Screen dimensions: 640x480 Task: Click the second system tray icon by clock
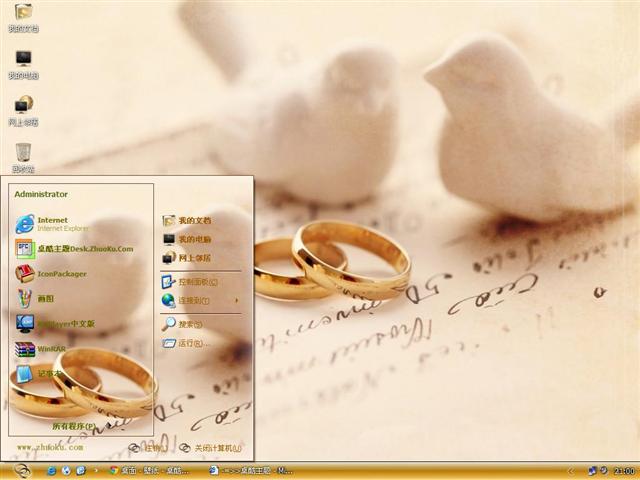(604, 471)
